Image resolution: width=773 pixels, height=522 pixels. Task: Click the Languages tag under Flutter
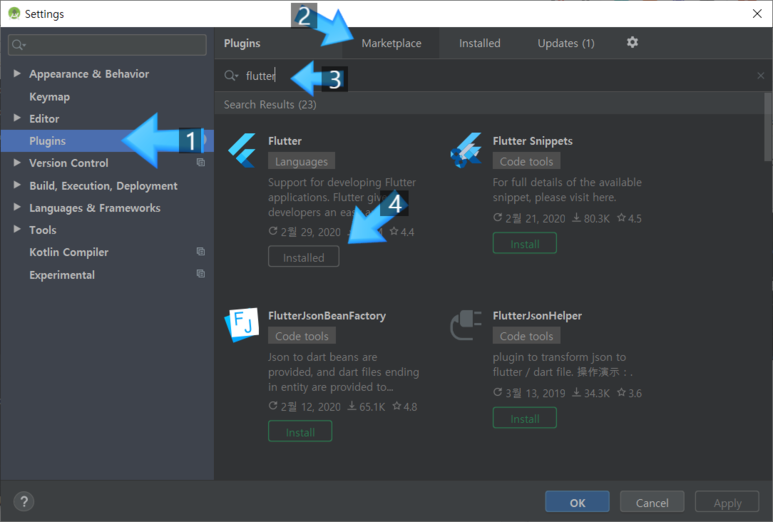pyautogui.click(x=301, y=161)
